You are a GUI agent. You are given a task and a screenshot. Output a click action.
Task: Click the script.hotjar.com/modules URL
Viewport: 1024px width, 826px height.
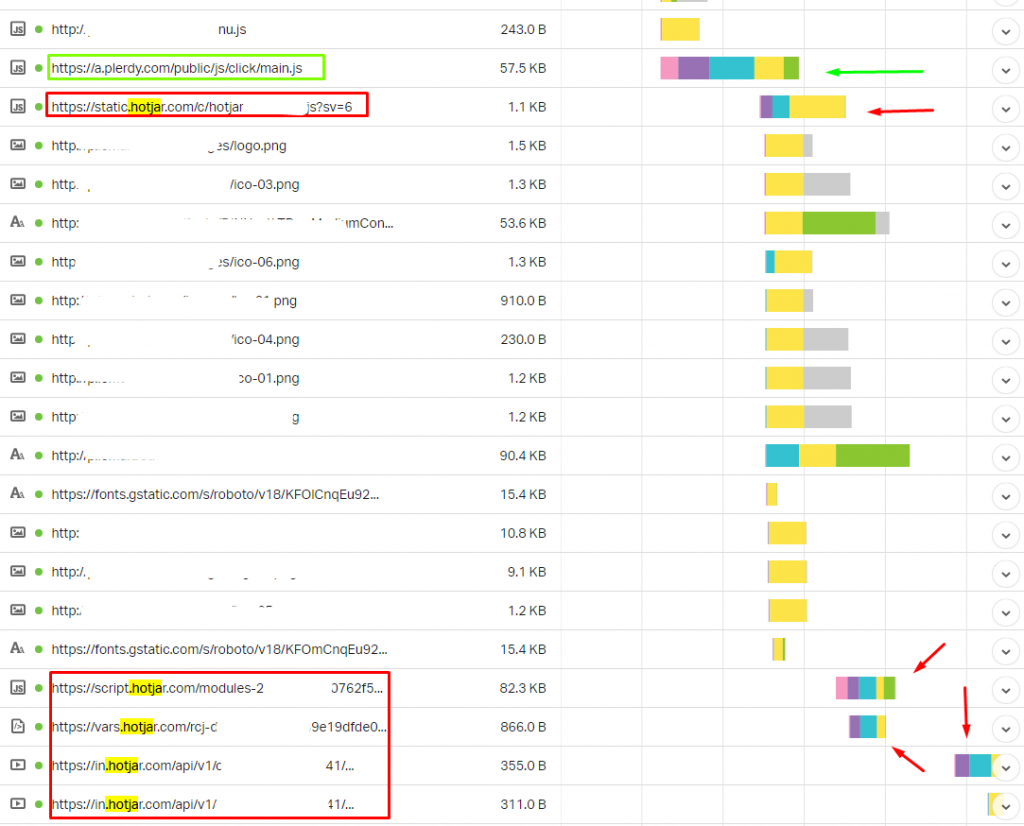217,688
